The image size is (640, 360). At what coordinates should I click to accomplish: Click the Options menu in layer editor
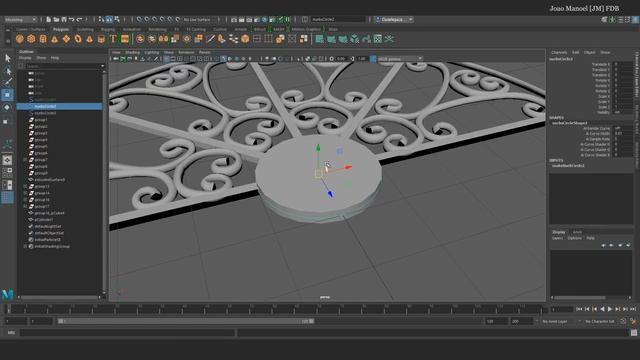575,238
